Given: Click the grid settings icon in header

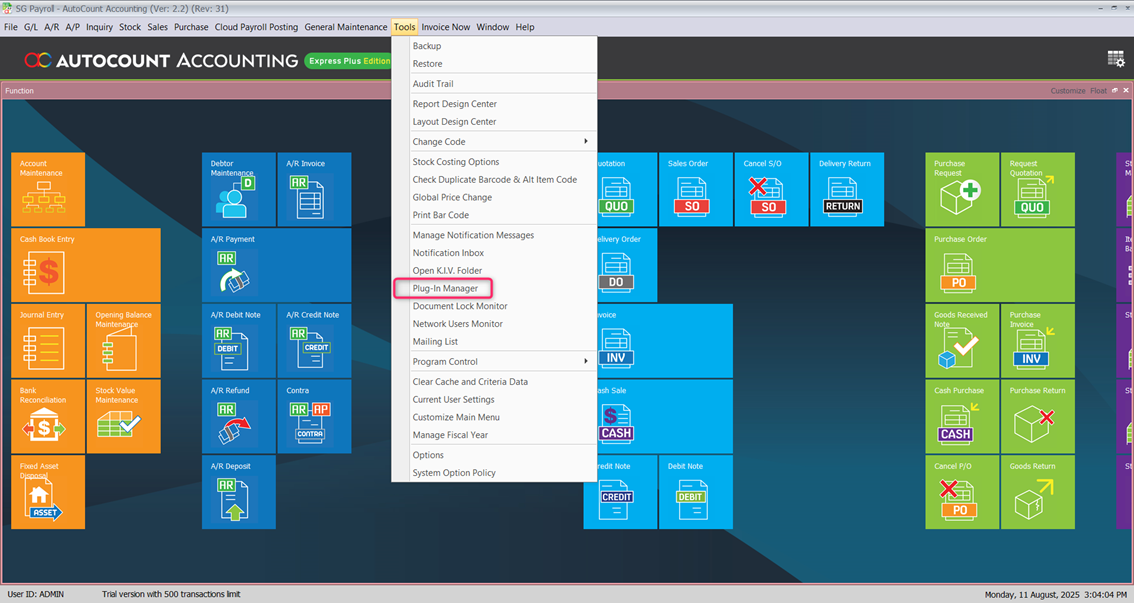Looking at the screenshot, I should tap(1116, 59).
